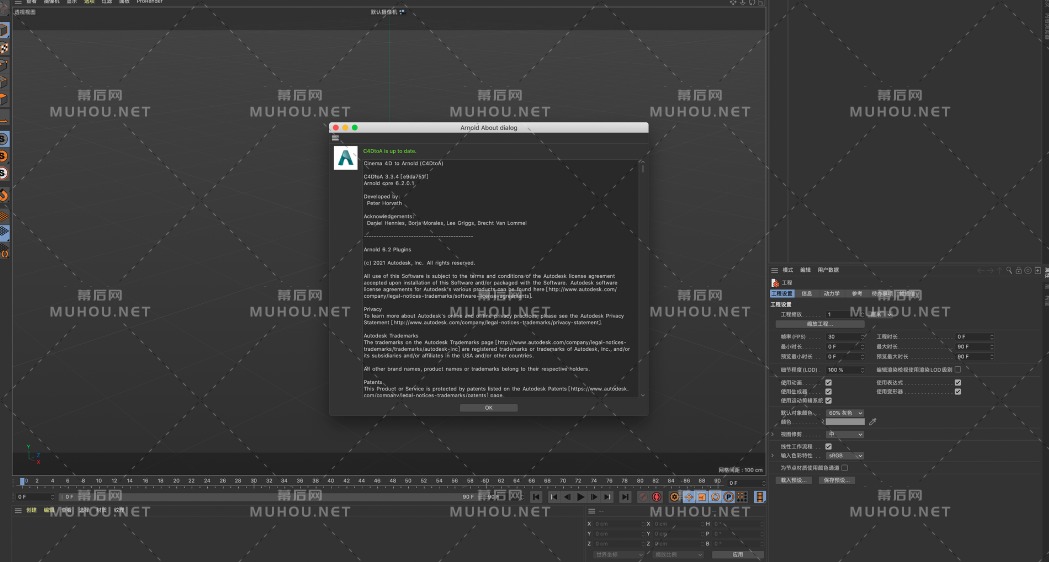Toggle the Position keyframe arrows icon
Screen dimensions: 1049x562
pyautogui.click(x=688, y=497)
